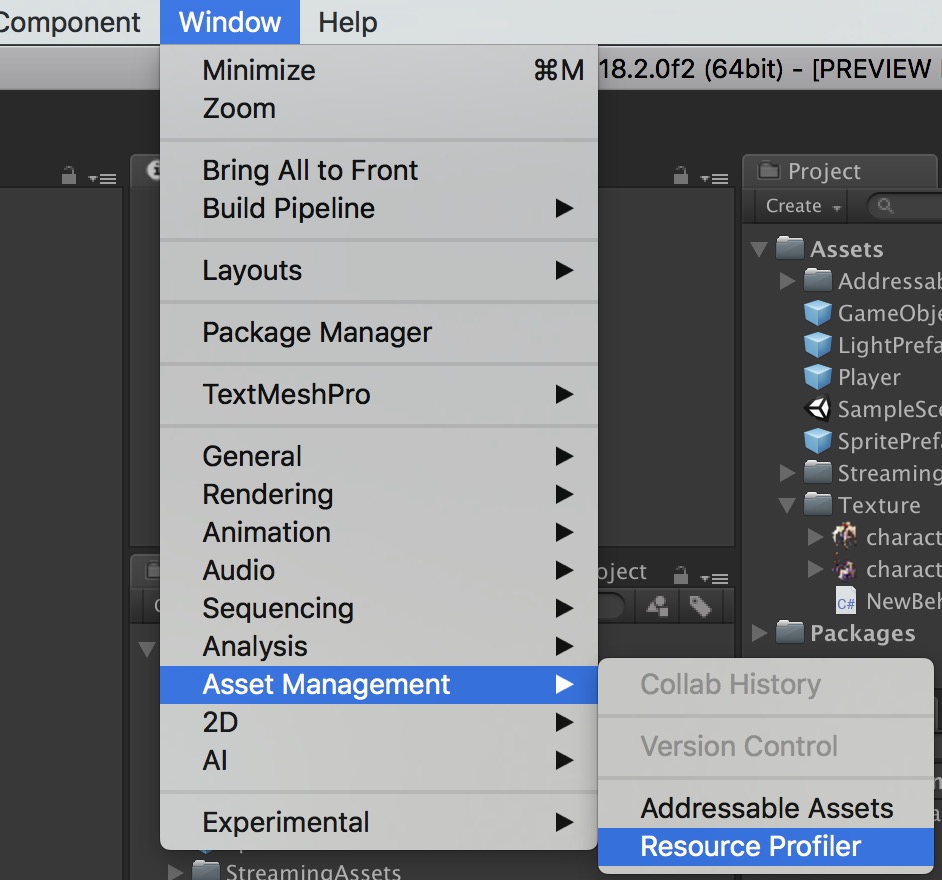The height and width of the screenshot is (880, 942).
Task: Select the SampleScene Unity icon
Action: 818,409
